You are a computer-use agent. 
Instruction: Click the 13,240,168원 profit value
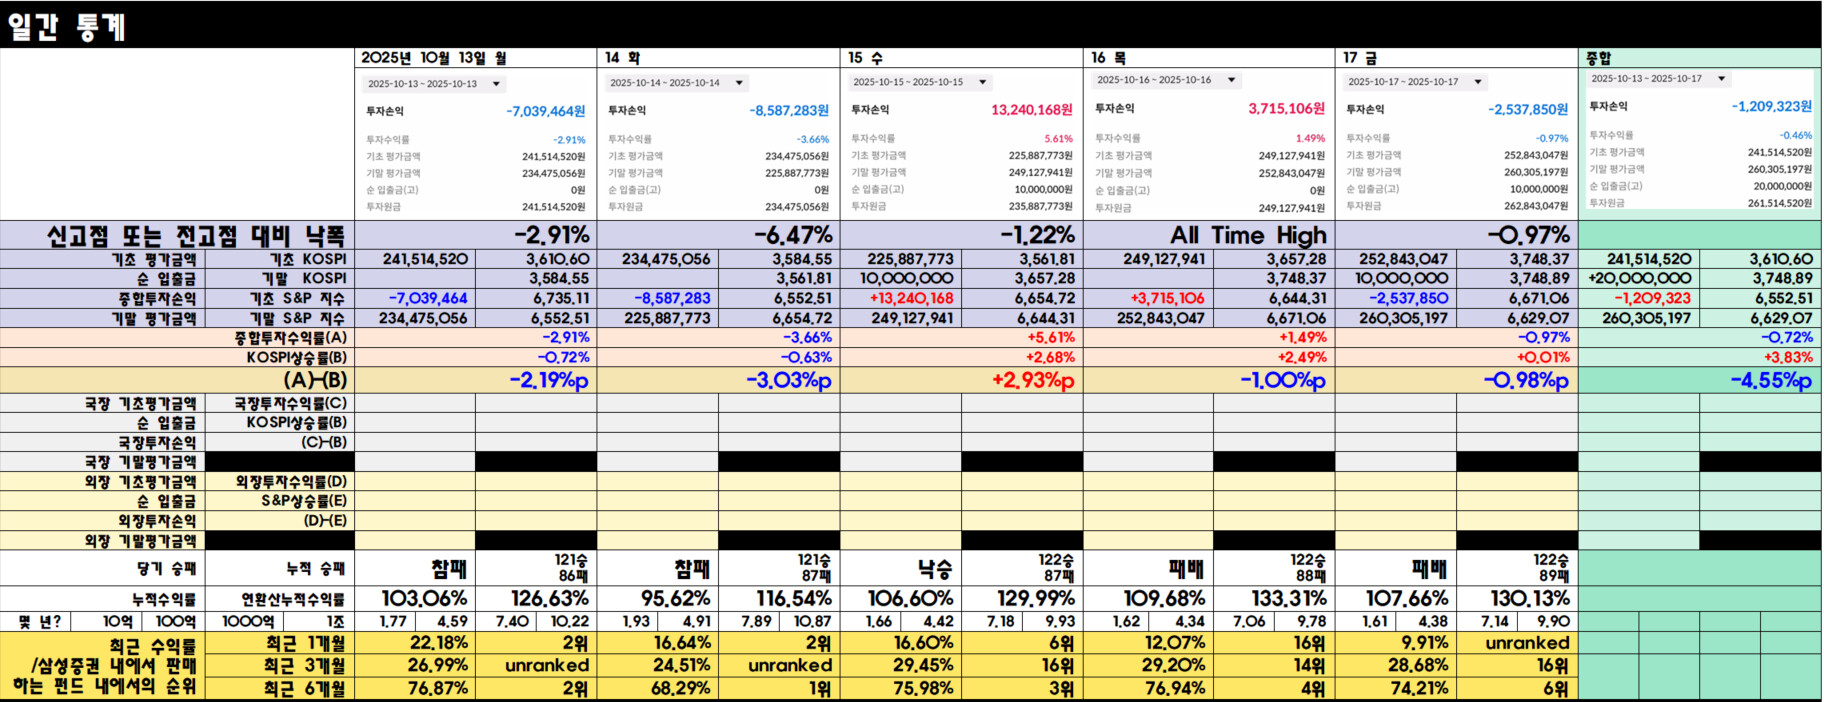[x=1031, y=110]
